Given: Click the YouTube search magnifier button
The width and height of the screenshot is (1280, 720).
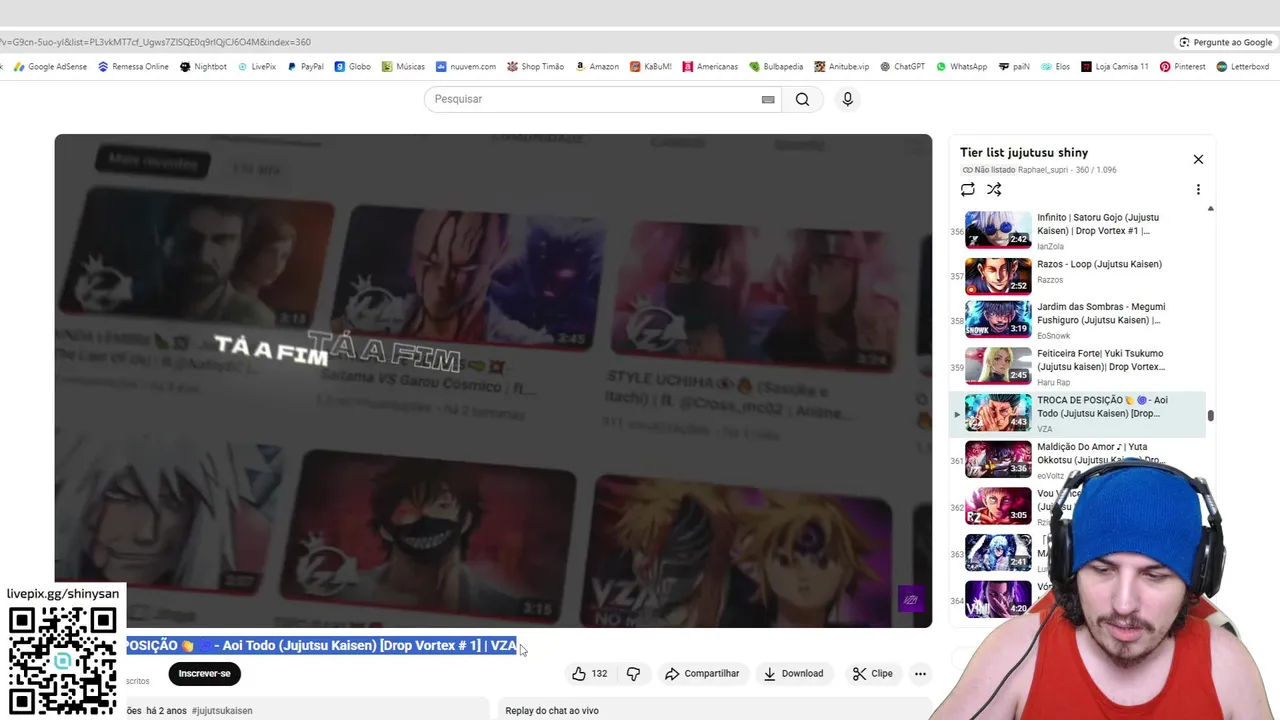Looking at the screenshot, I should pos(802,99).
